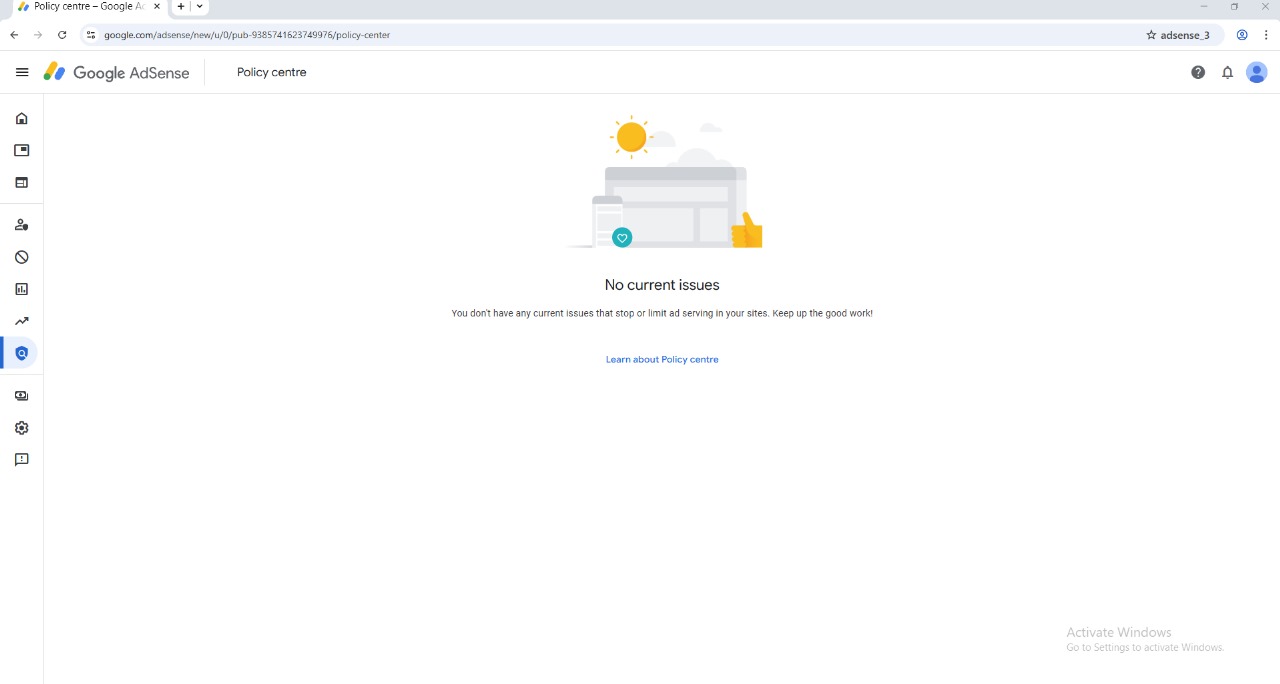1280x684 pixels.
Task: Click the No current issues heading
Action: tap(662, 285)
